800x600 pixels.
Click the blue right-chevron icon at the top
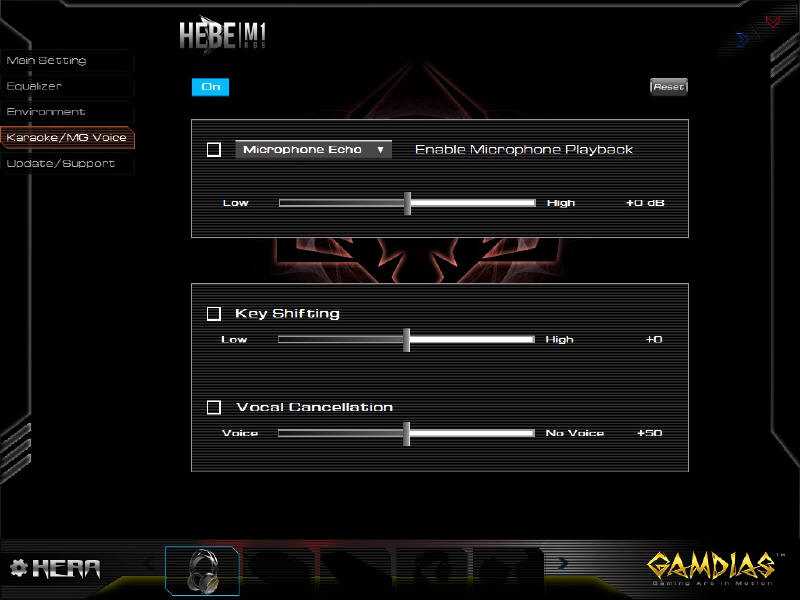click(743, 40)
